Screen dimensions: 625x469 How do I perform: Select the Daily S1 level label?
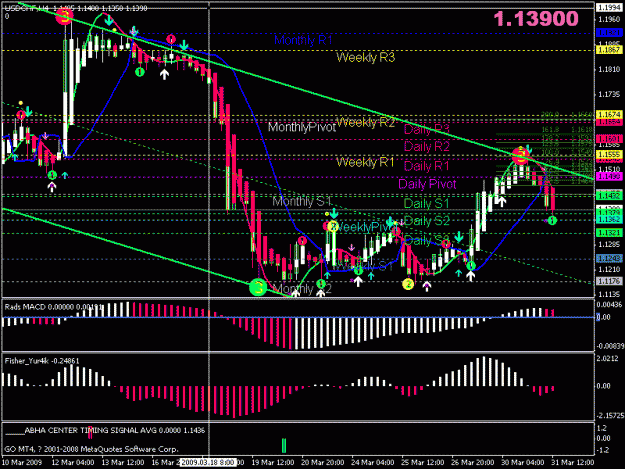coord(426,204)
